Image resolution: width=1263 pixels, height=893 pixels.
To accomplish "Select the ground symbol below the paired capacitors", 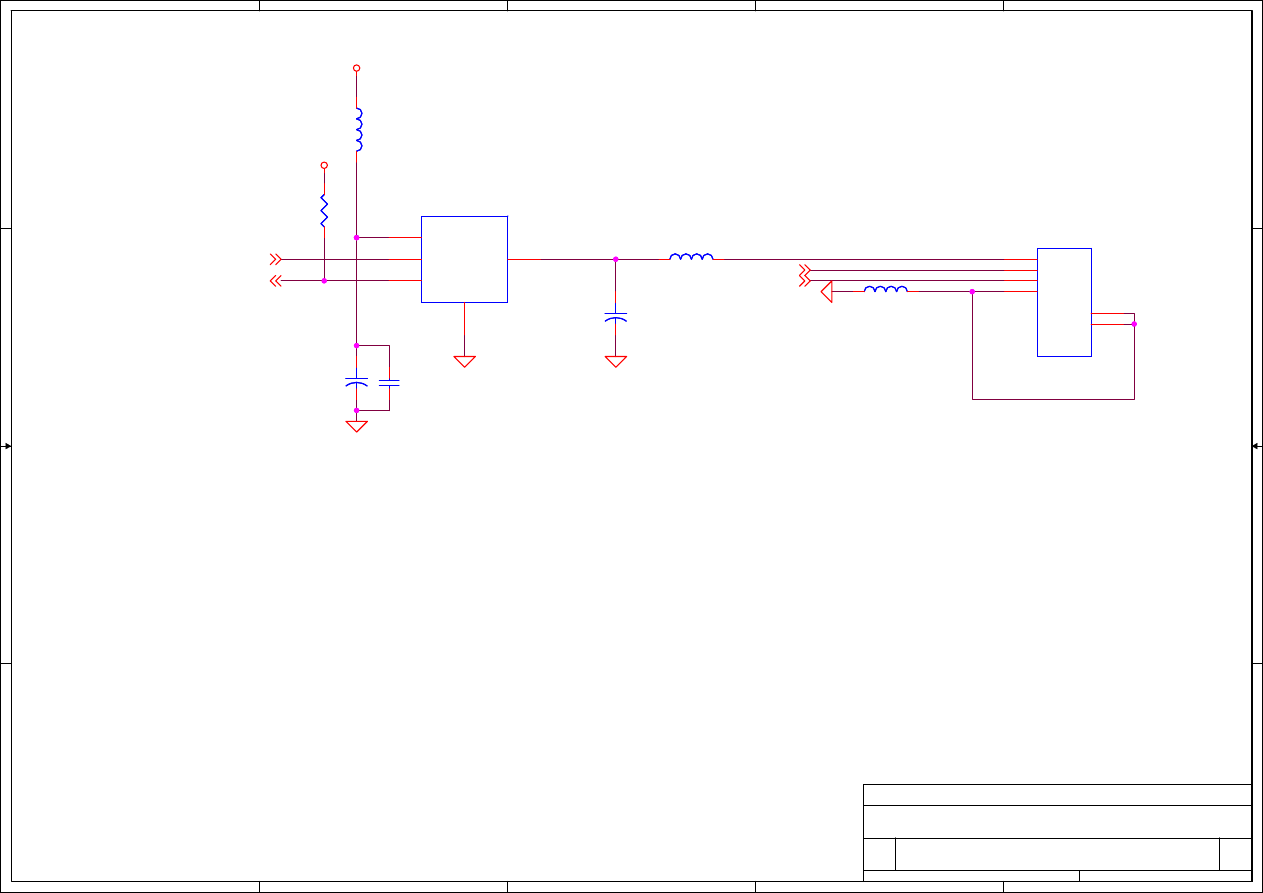I will point(356,426).
